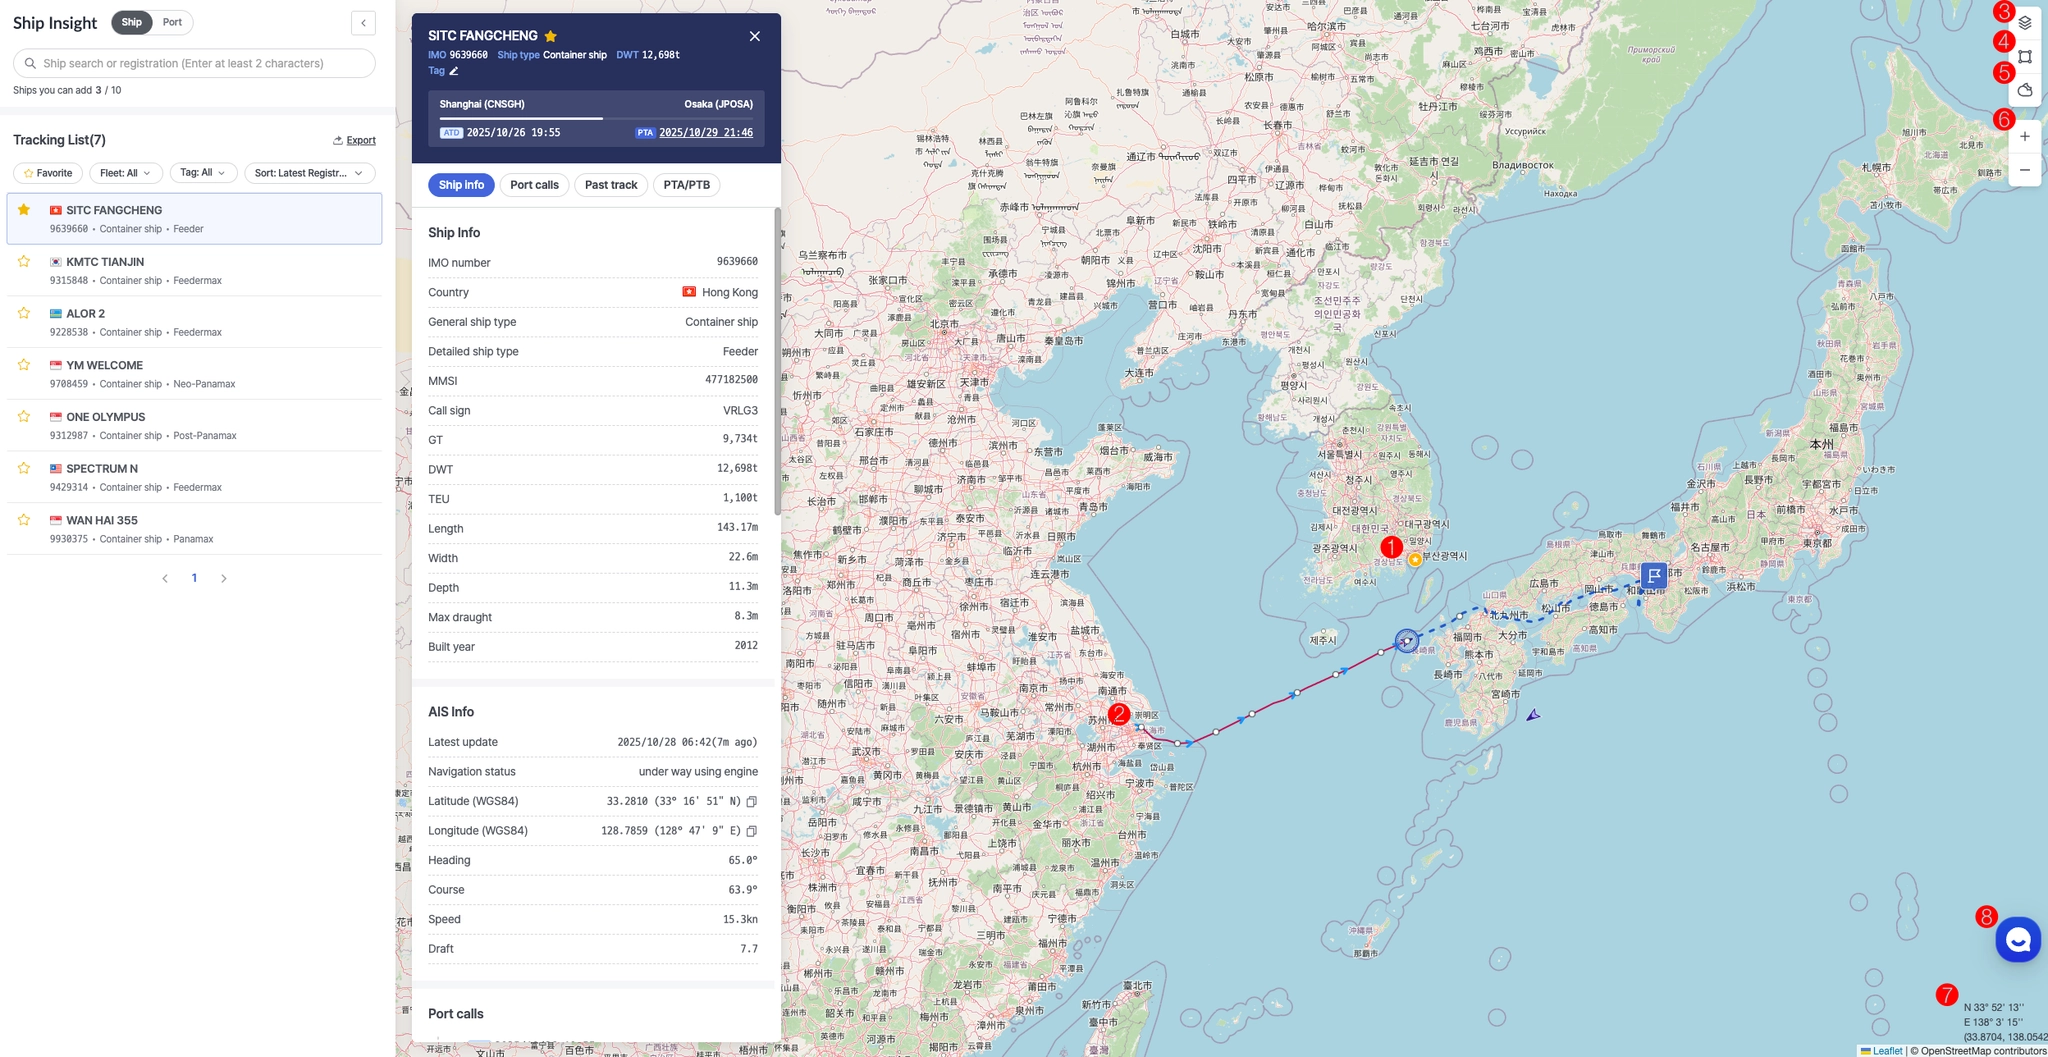The image size is (2048, 1057).
Task: Open the chat support bubble
Action: [2018, 940]
